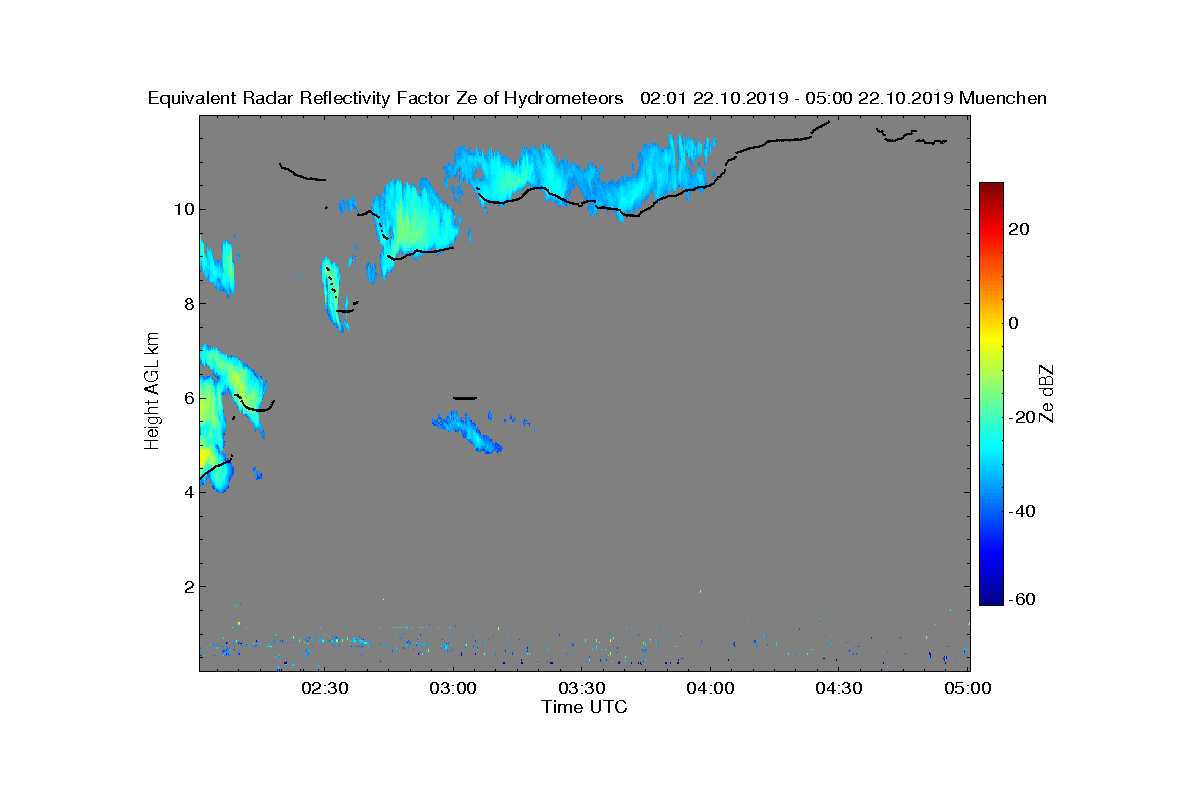1200x800 pixels.
Task: Click the height tick label 10
Action: coord(183,209)
